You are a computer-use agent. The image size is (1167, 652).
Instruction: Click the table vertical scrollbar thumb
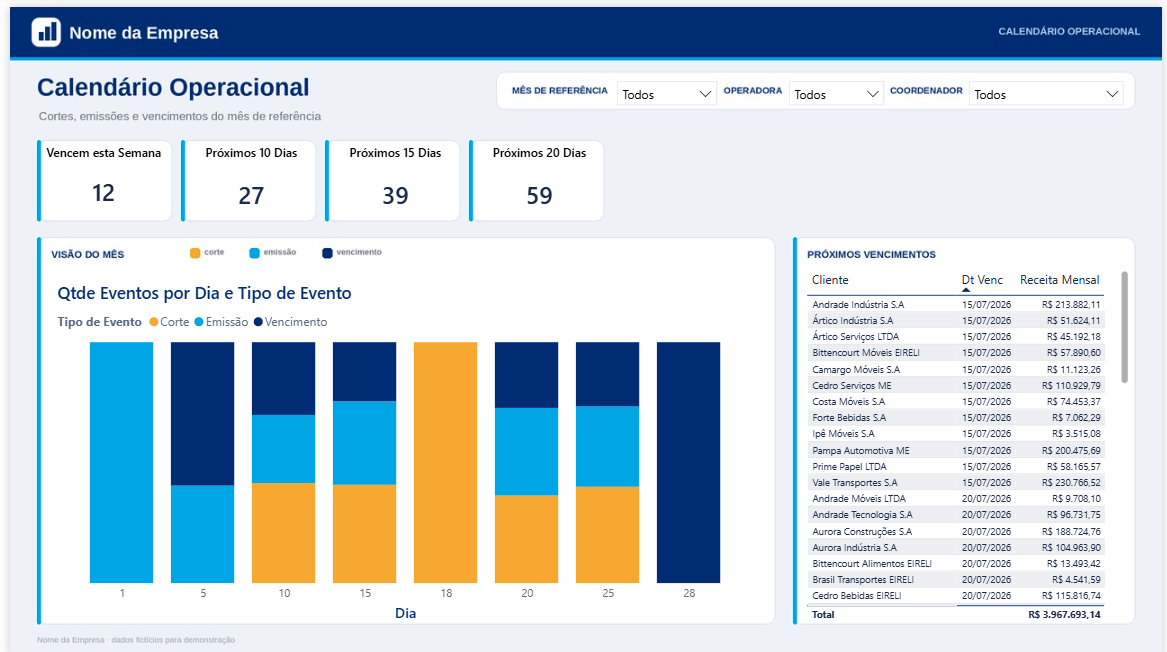1124,327
